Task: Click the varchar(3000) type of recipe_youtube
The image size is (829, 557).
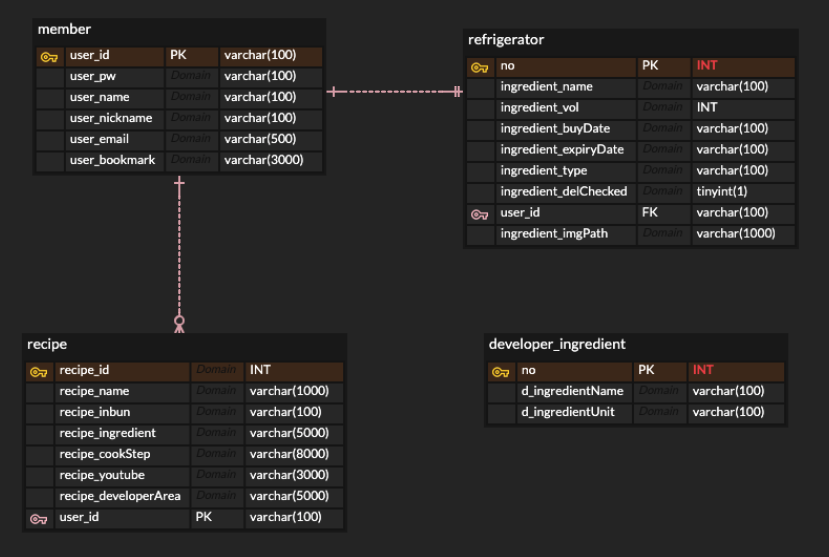Action: (x=289, y=475)
